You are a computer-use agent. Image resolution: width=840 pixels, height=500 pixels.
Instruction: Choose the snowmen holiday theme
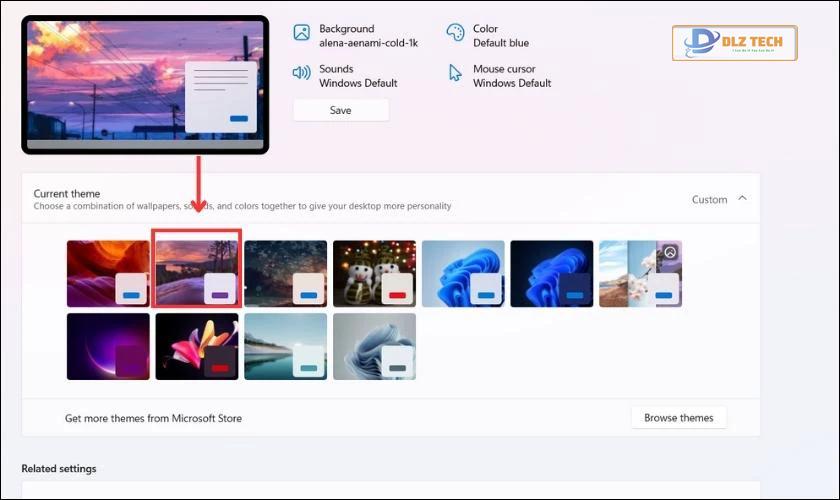[374, 274]
